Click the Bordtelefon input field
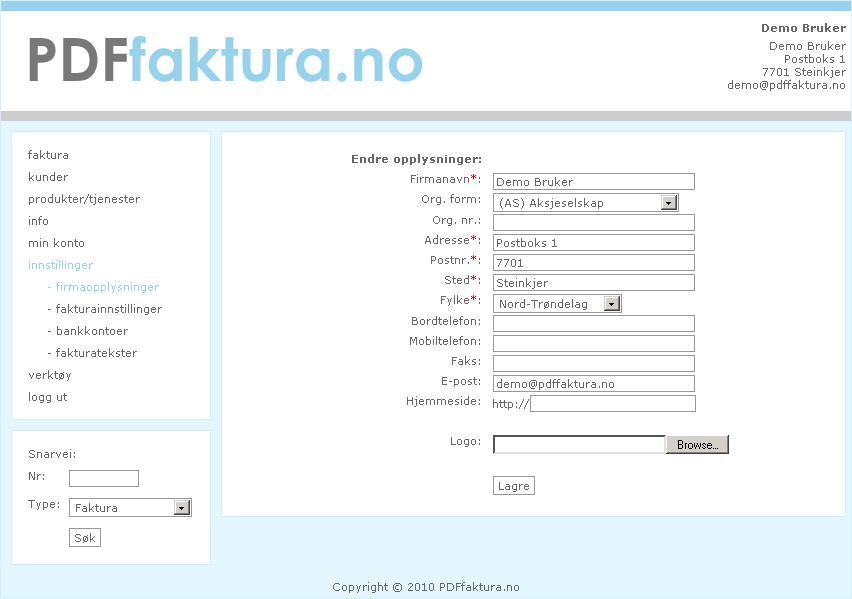 pos(594,323)
